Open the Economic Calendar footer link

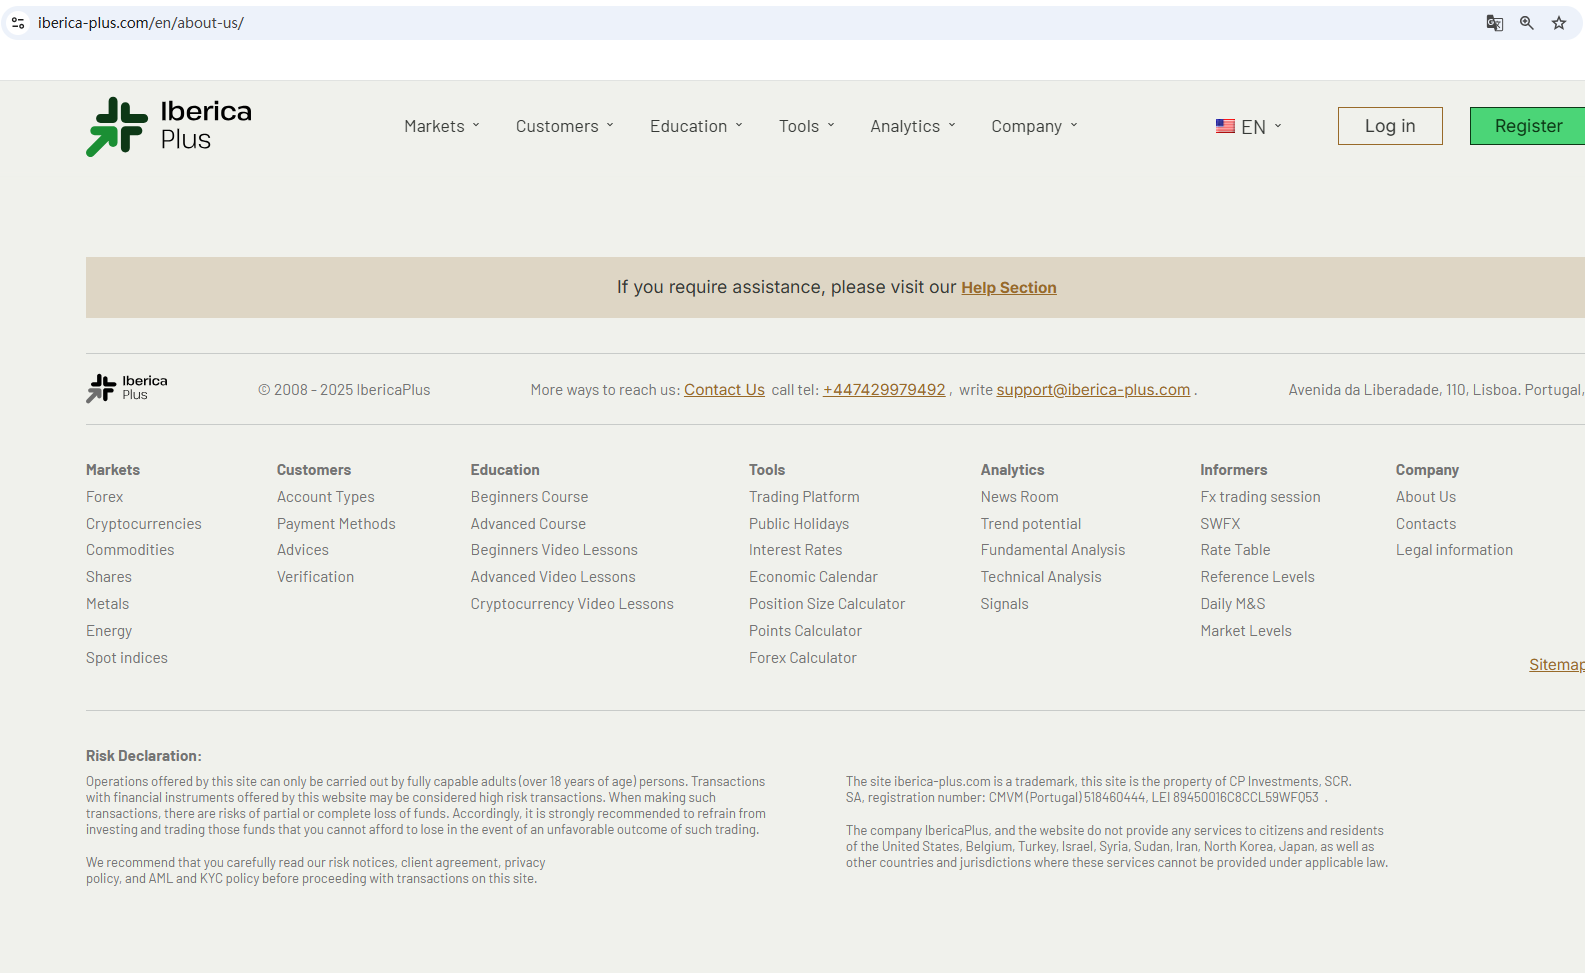point(813,577)
